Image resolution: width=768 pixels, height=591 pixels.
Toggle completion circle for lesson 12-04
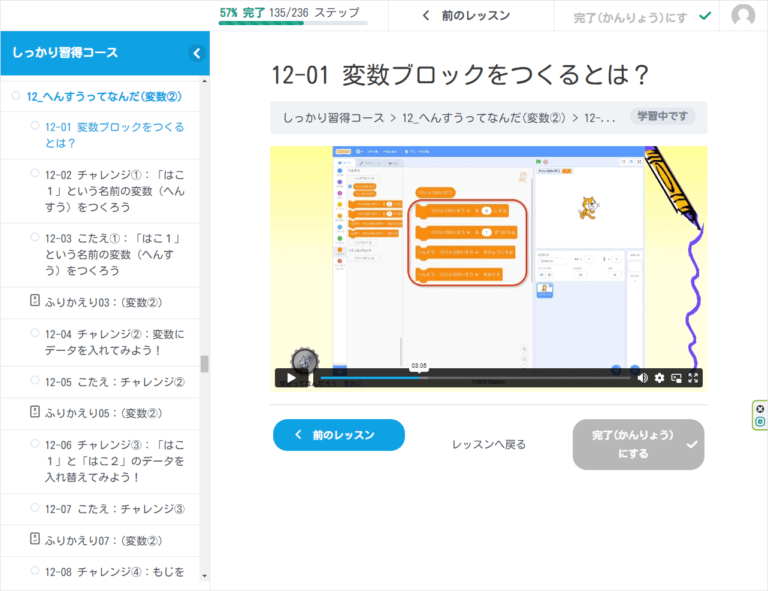coord(35,334)
